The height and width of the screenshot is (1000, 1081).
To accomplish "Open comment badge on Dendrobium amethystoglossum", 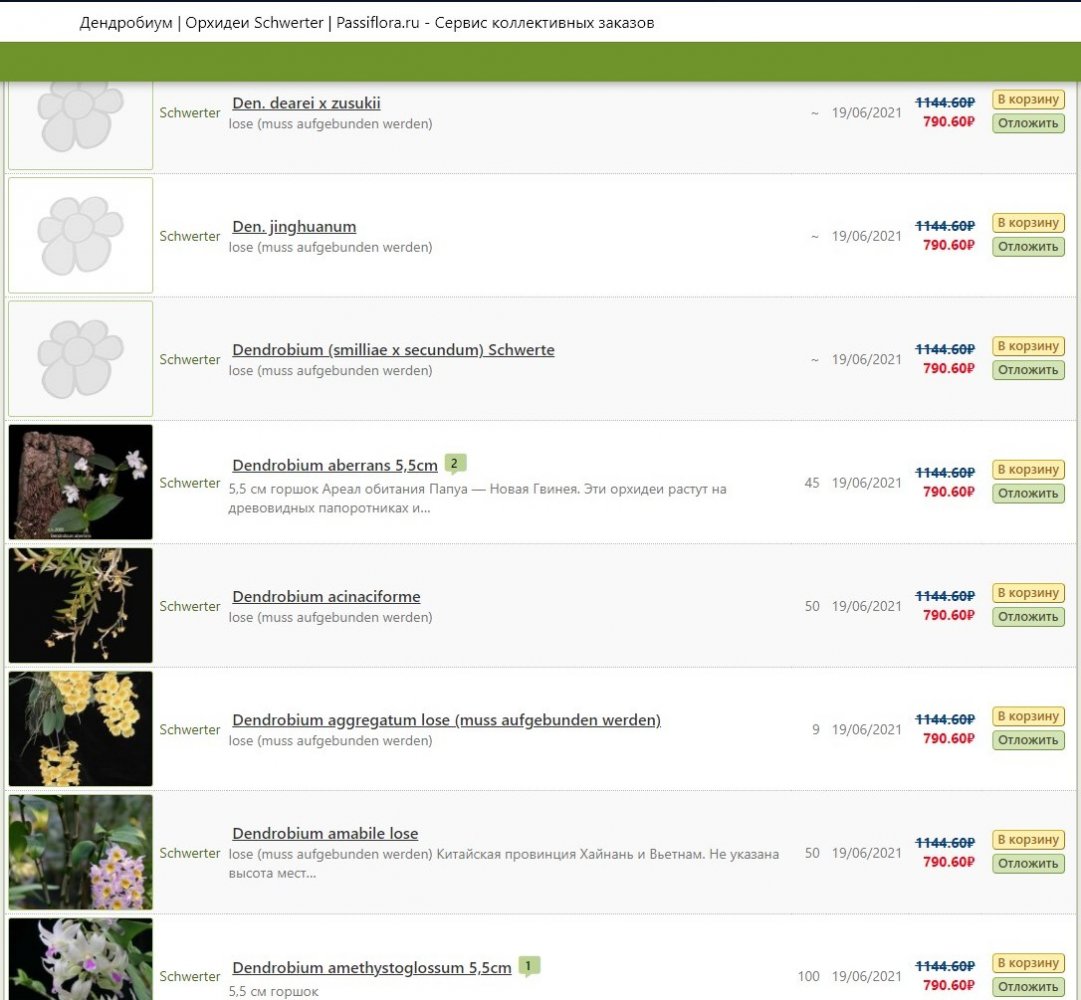I will (529, 966).
